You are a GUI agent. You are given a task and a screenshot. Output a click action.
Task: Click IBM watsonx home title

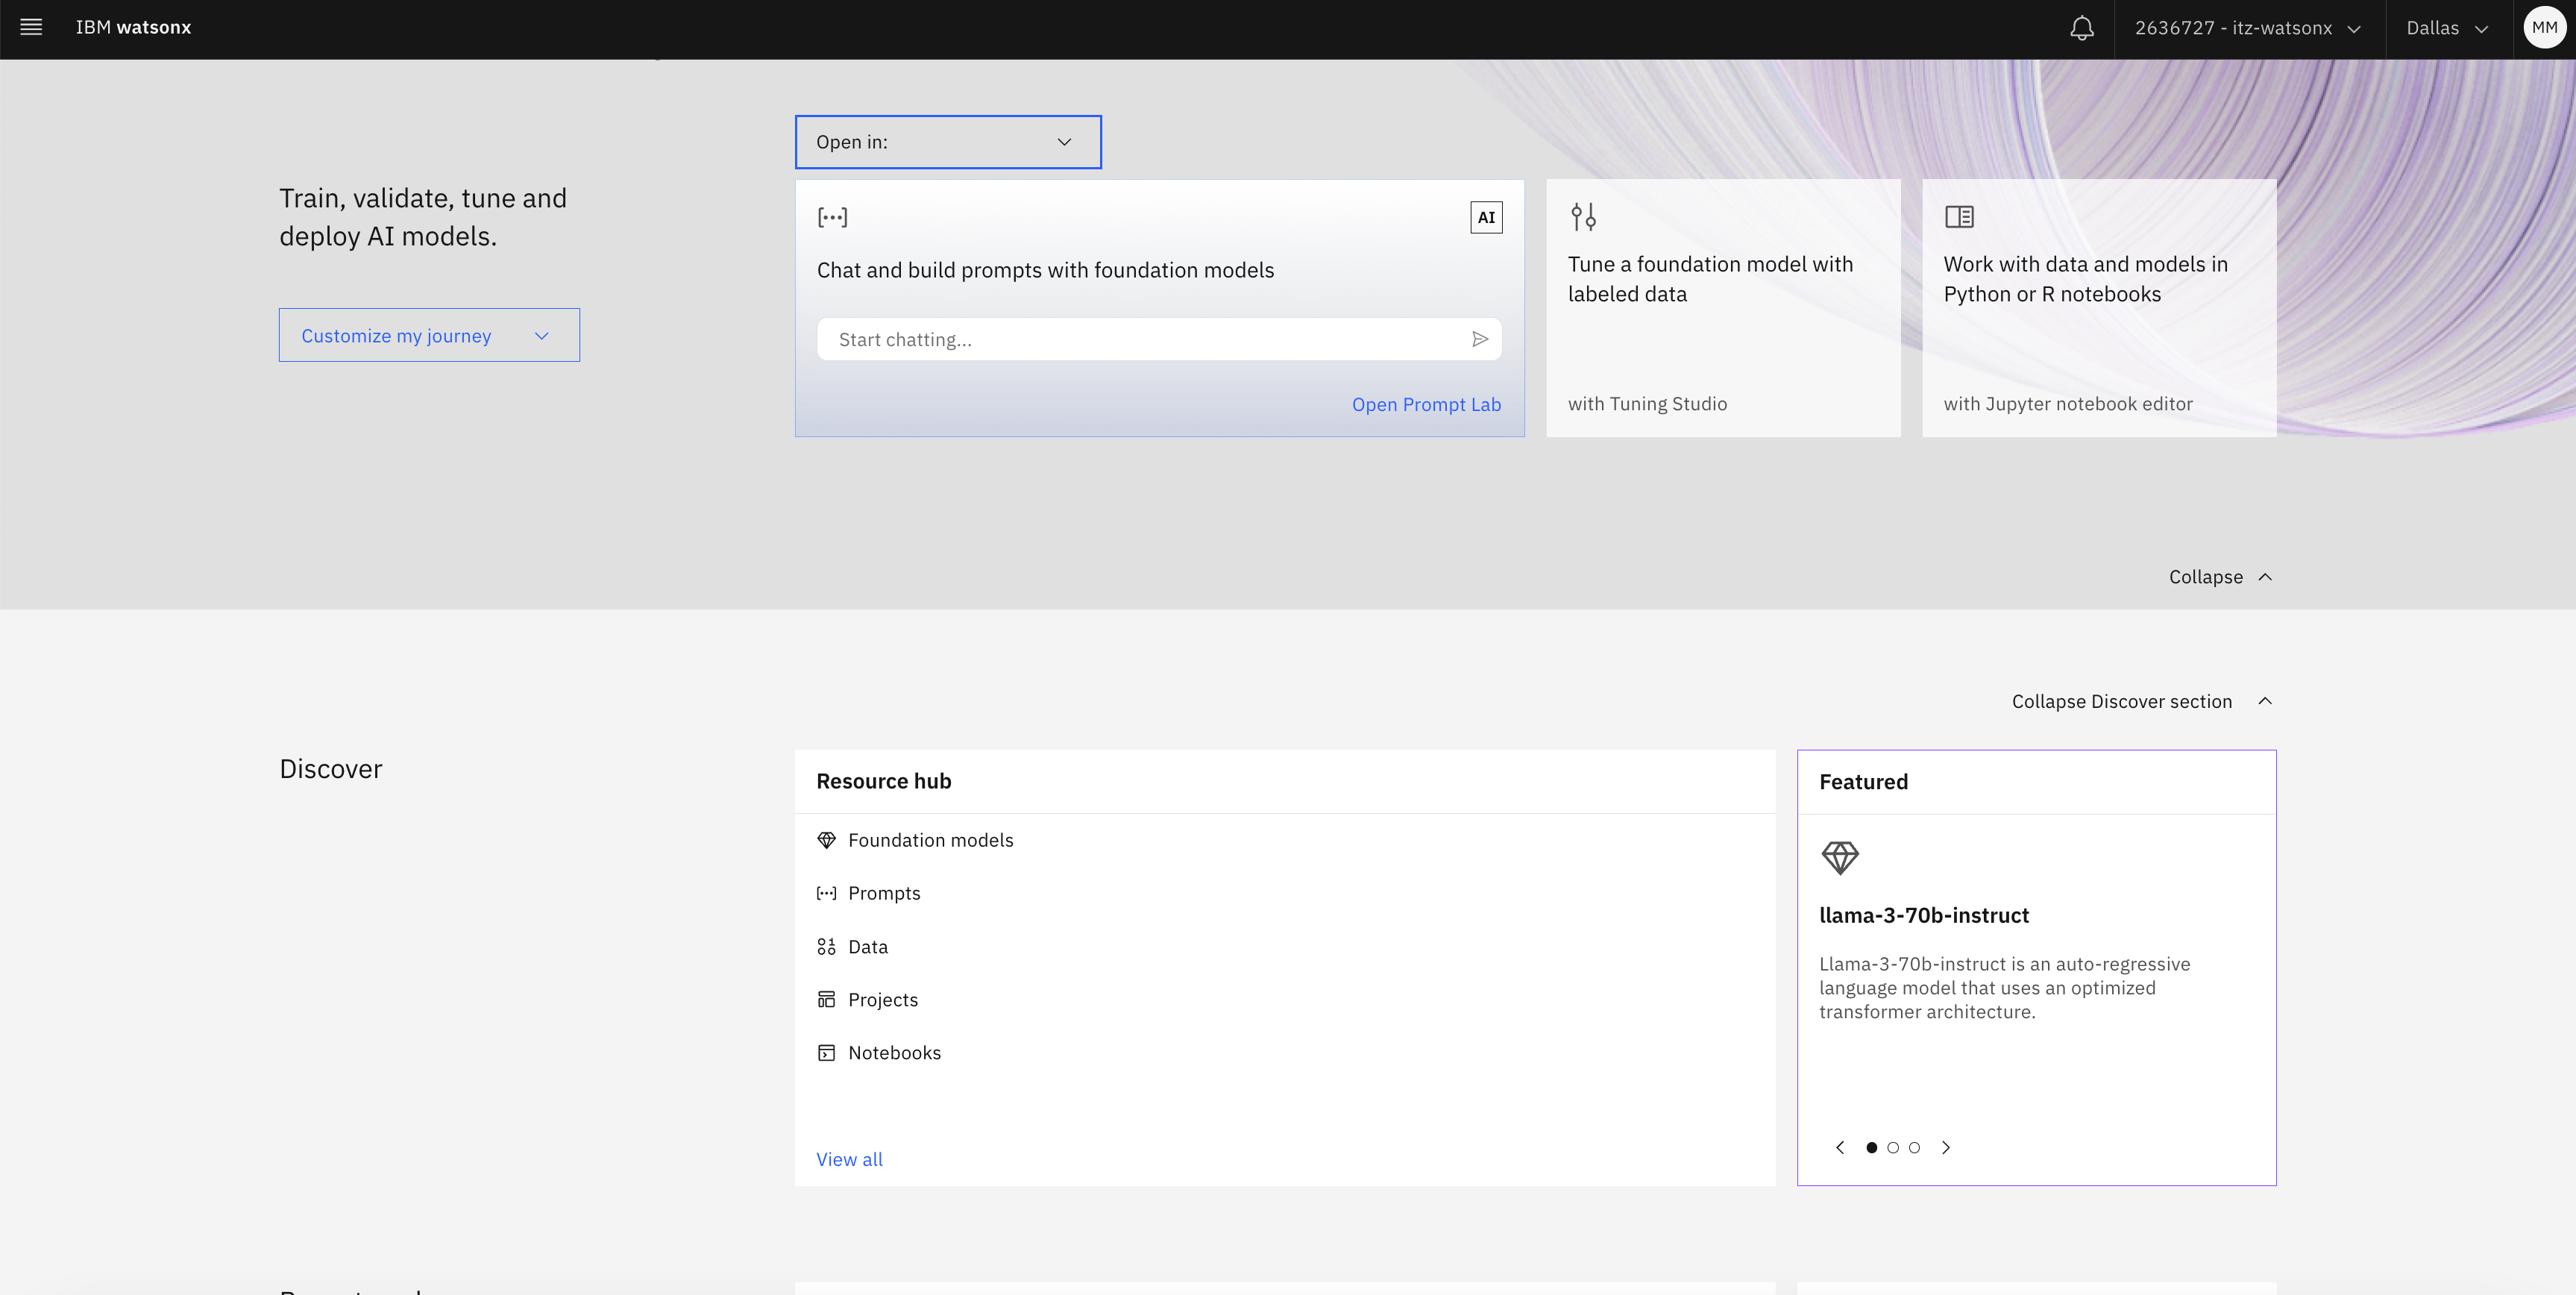(133, 27)
